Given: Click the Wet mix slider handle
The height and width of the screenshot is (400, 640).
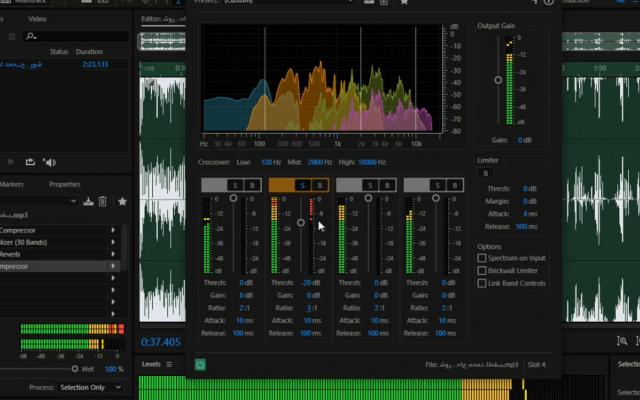Looking at the screenshot, I should [75, 369].
